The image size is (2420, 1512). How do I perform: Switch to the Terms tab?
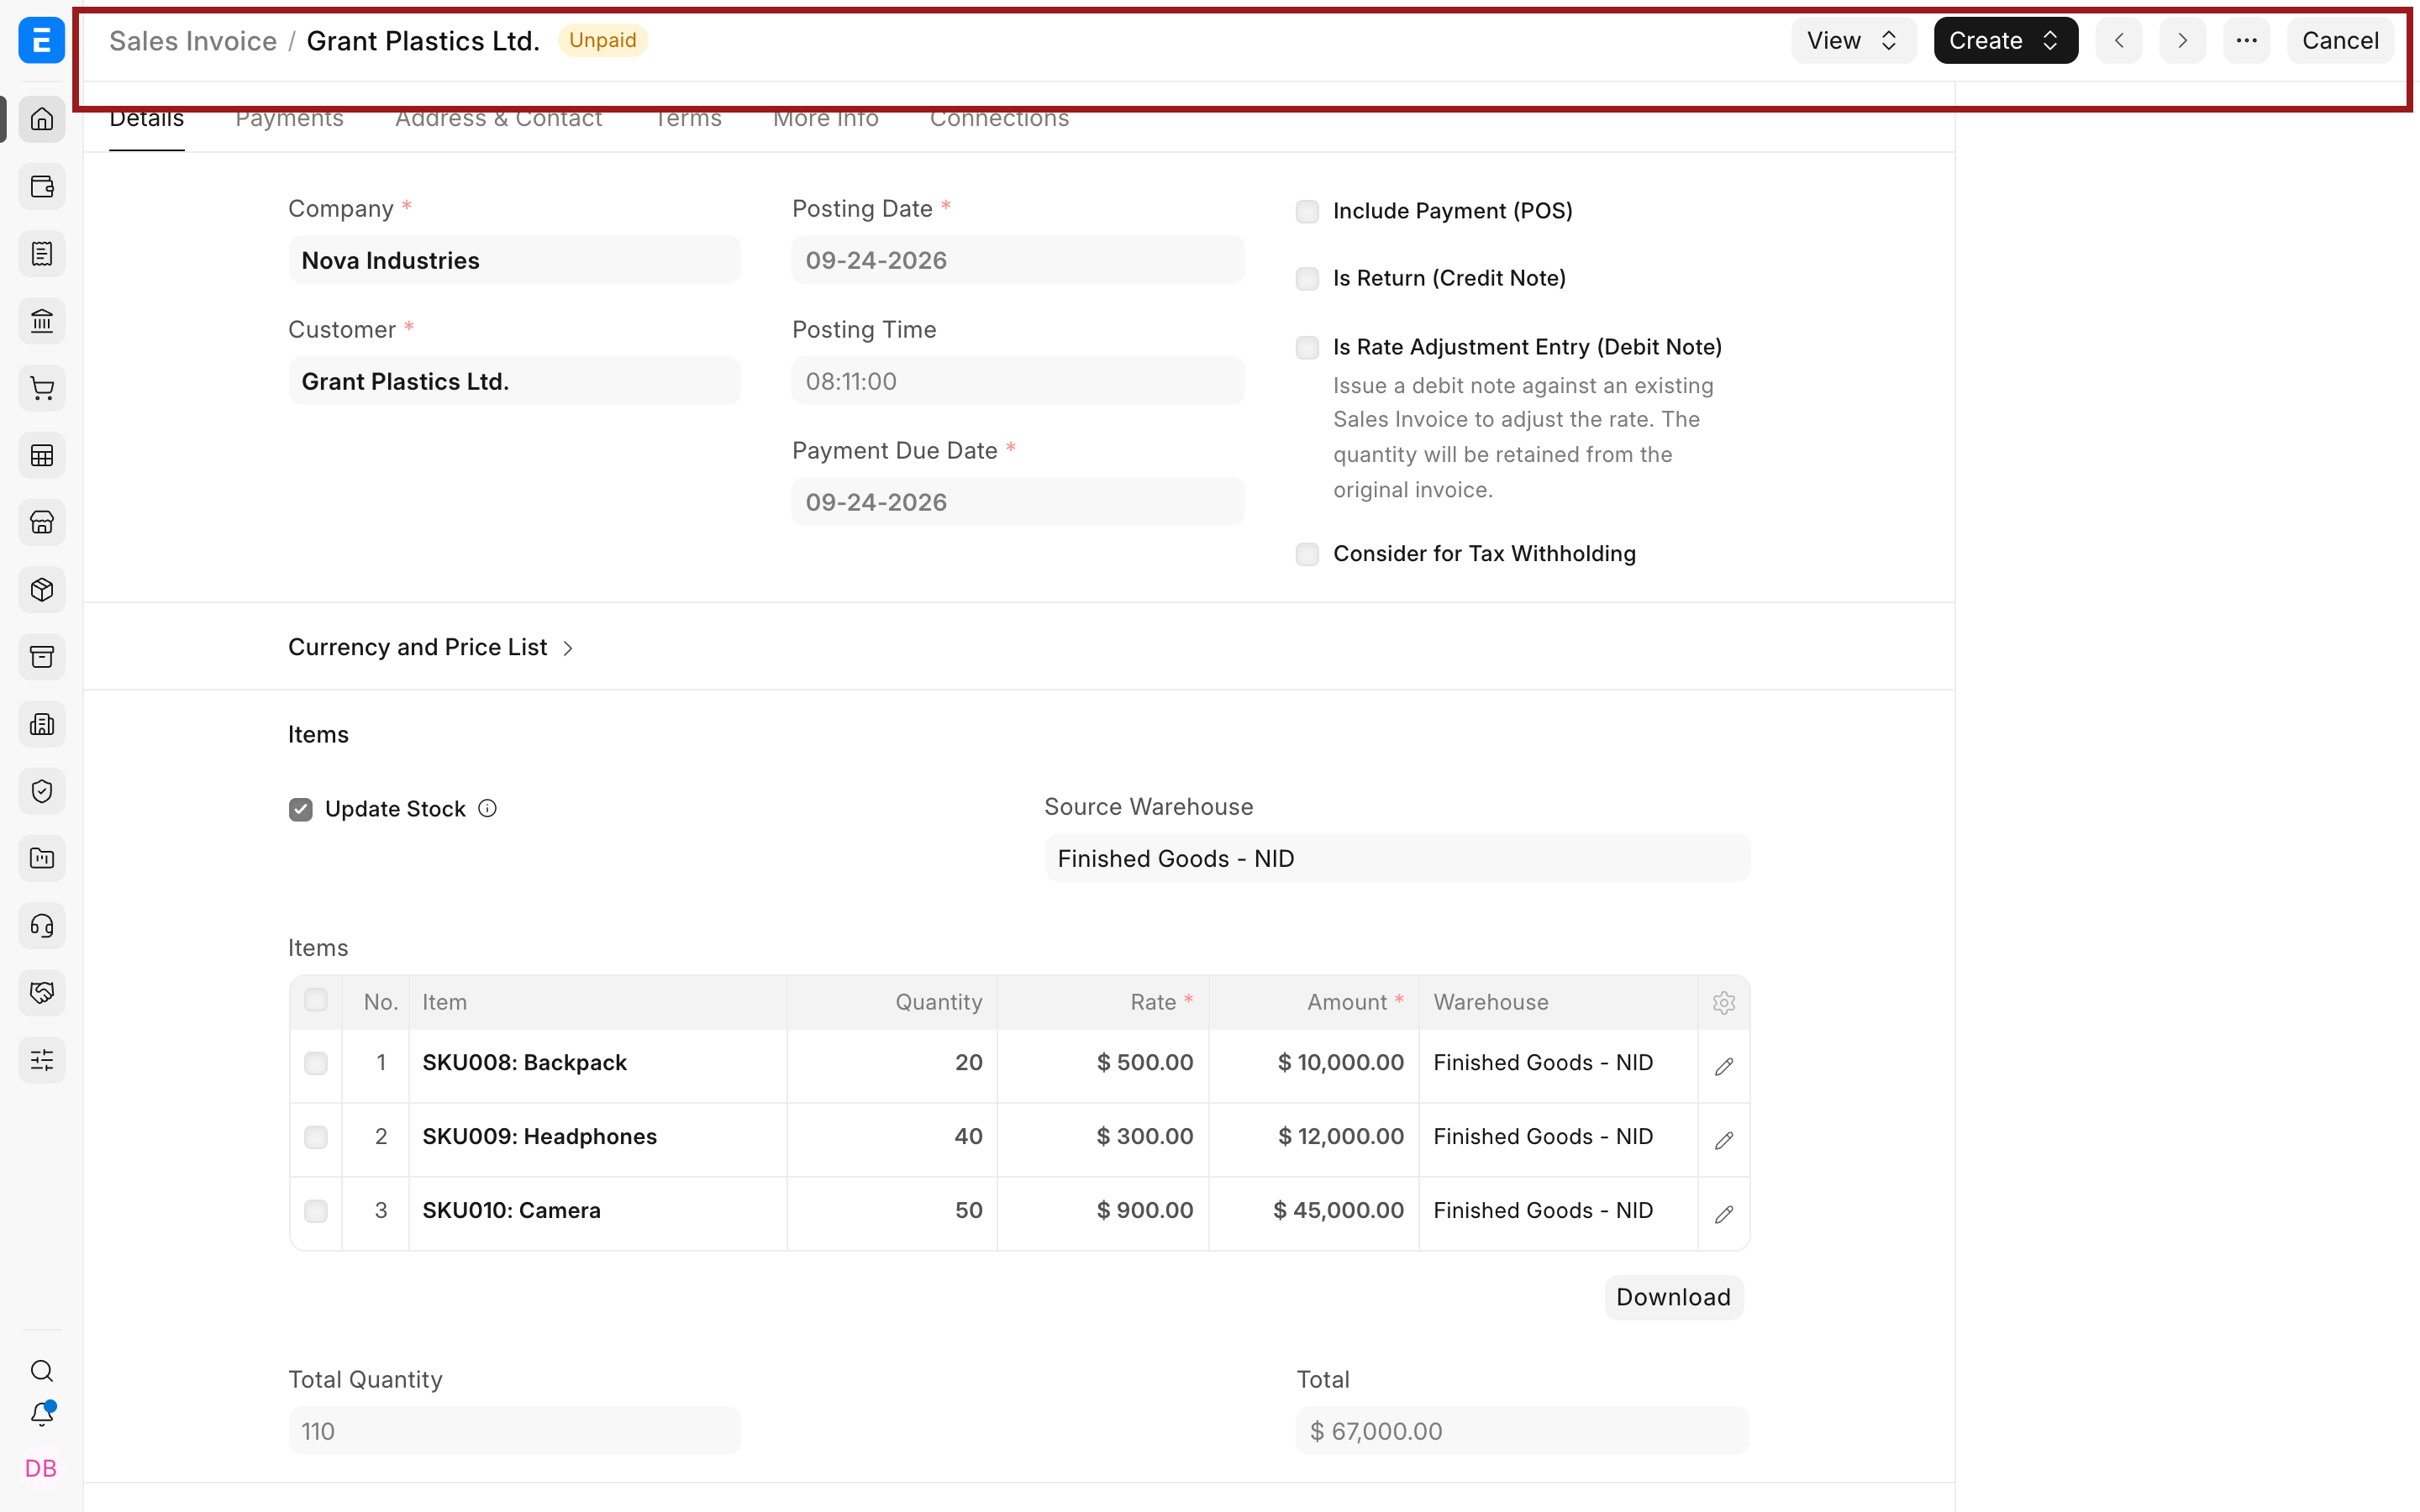pyautogui.click(x=688, y=121)
